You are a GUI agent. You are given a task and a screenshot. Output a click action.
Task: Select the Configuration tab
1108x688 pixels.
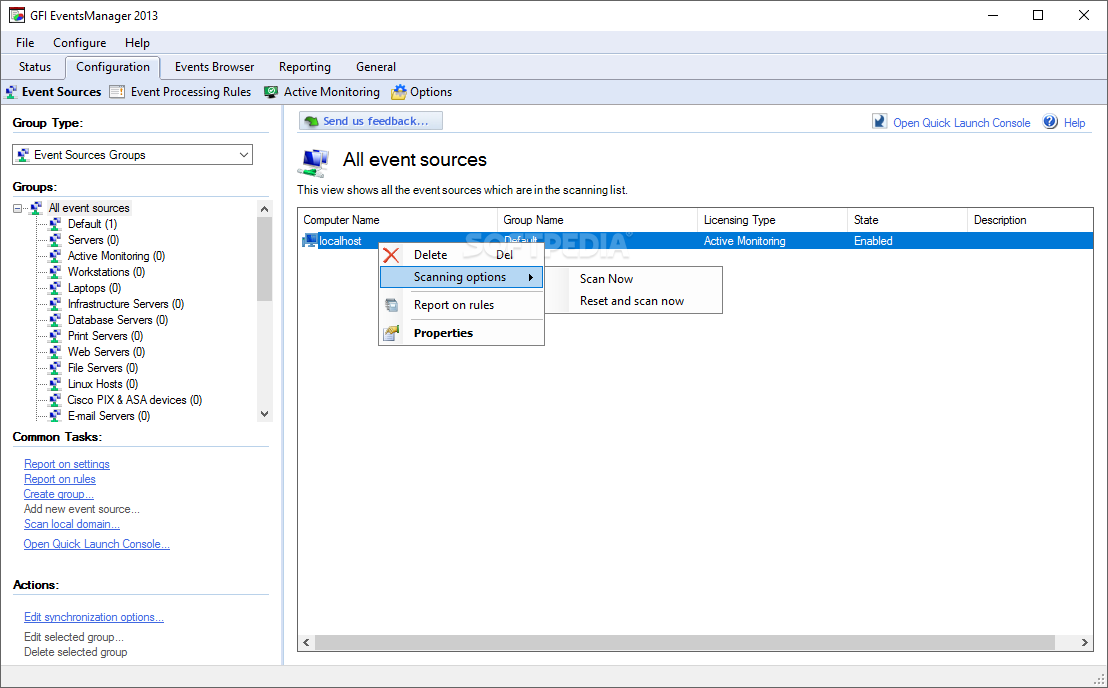pyautogui.click(x=113, y=67)
